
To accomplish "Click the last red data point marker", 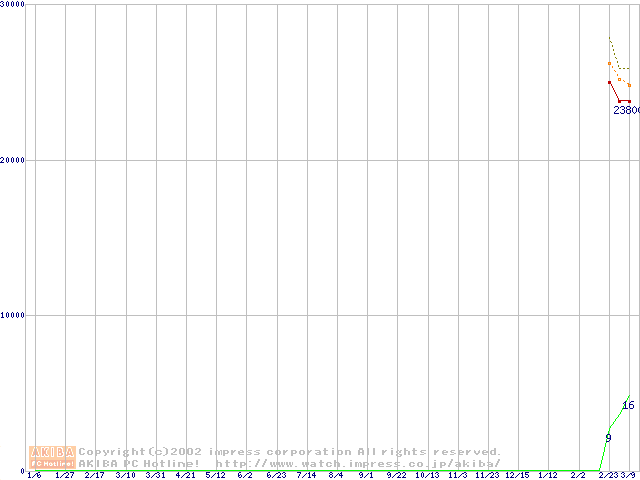I will tap(629, 101).
